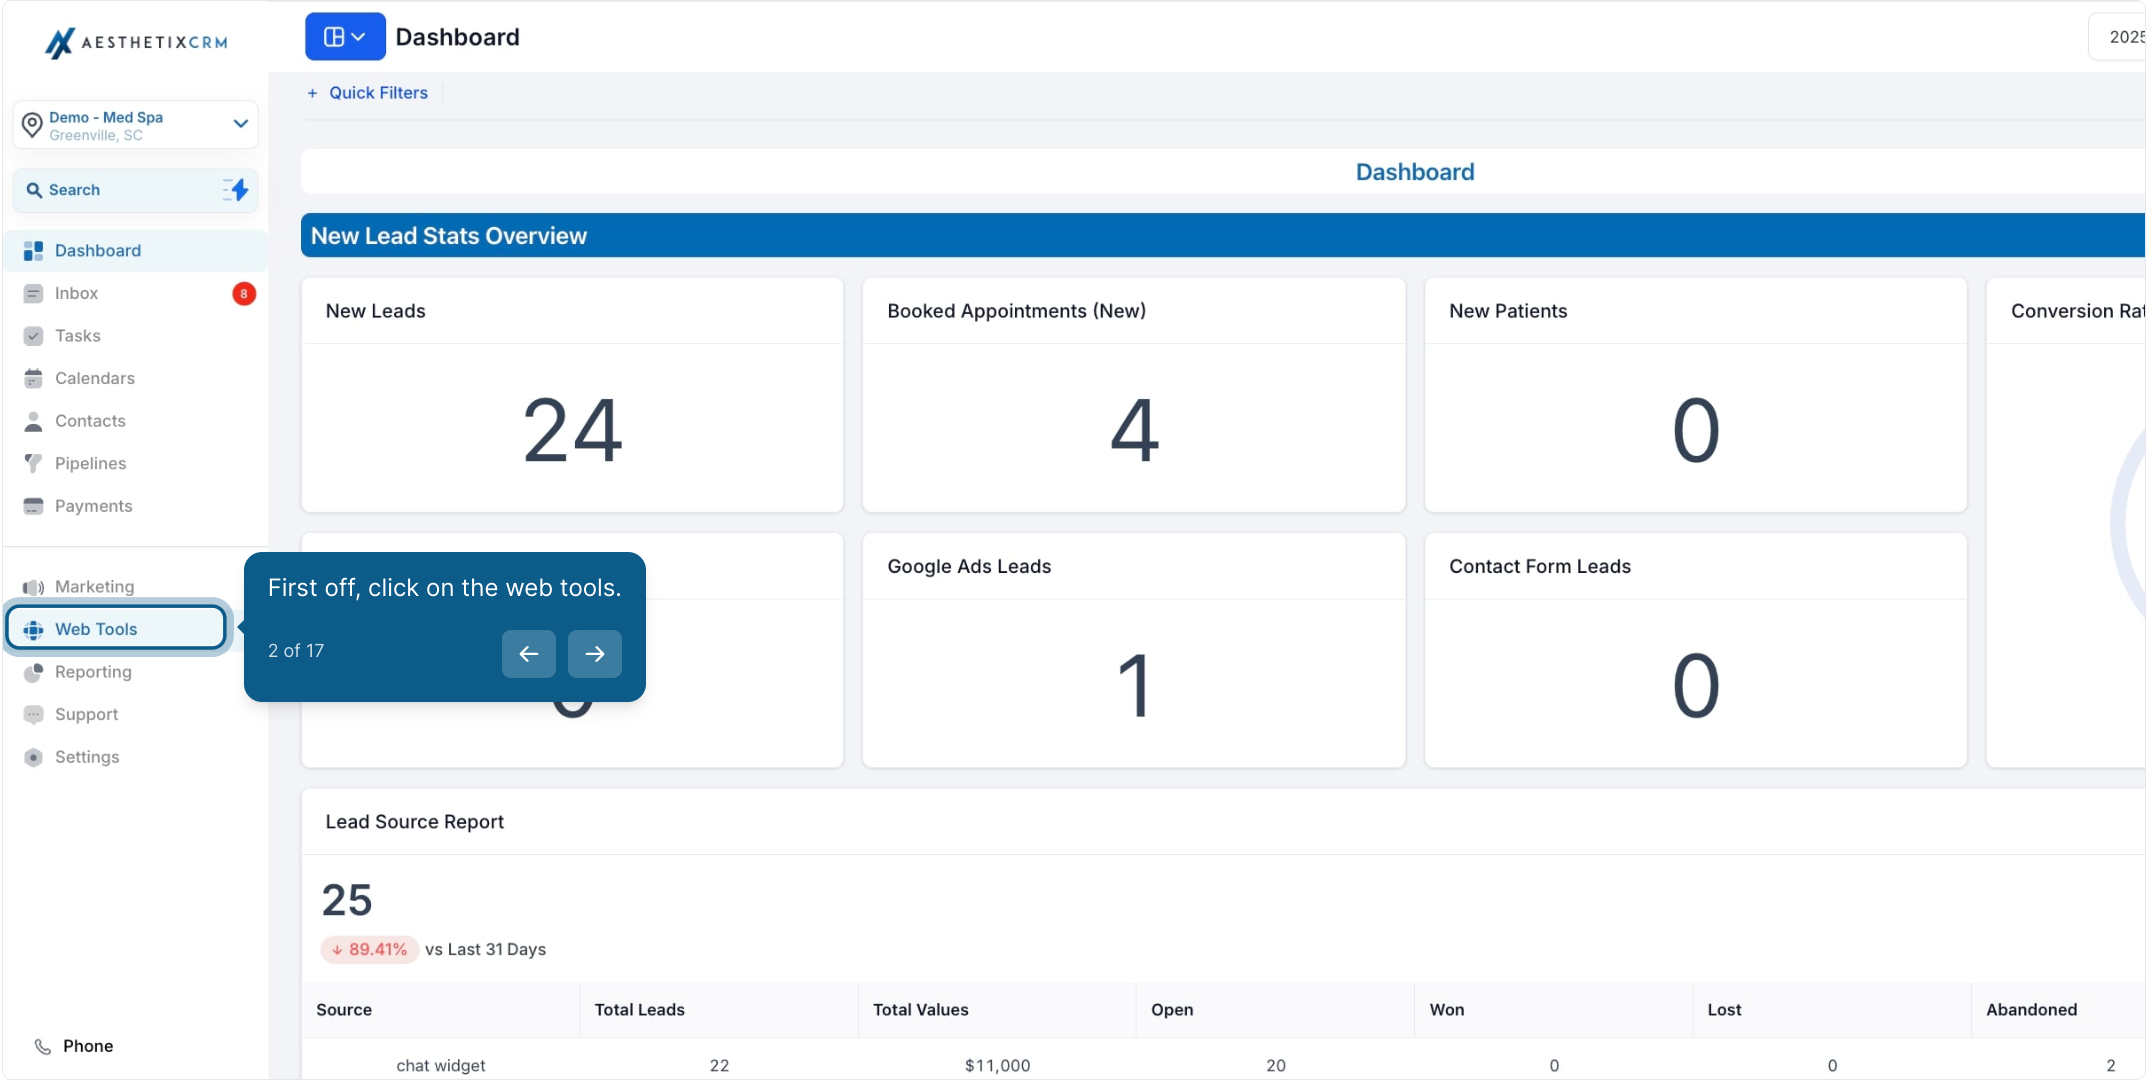Advance to next tour step arrow
This screenshot has width=2148, height=1080.
(x=595, y=654)
